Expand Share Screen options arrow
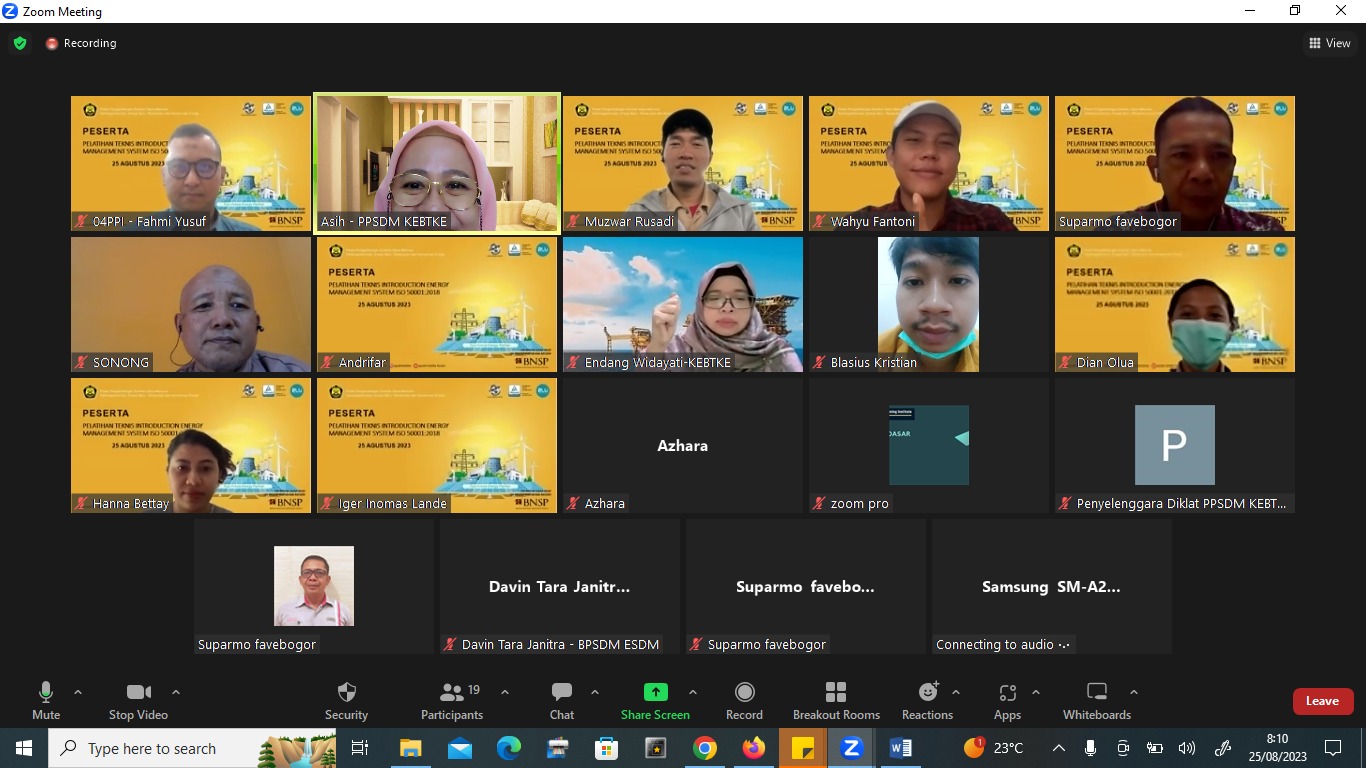The image size is (1366, 768). [x=693, y=692]
